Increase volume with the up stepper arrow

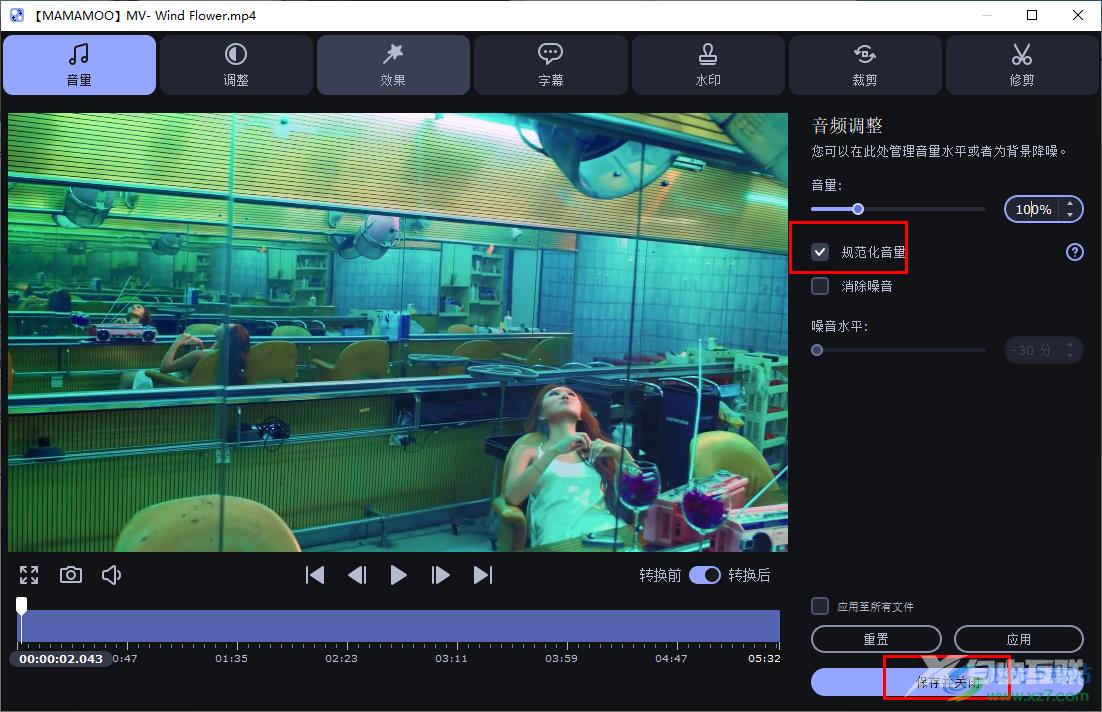tap(1070, 203)
